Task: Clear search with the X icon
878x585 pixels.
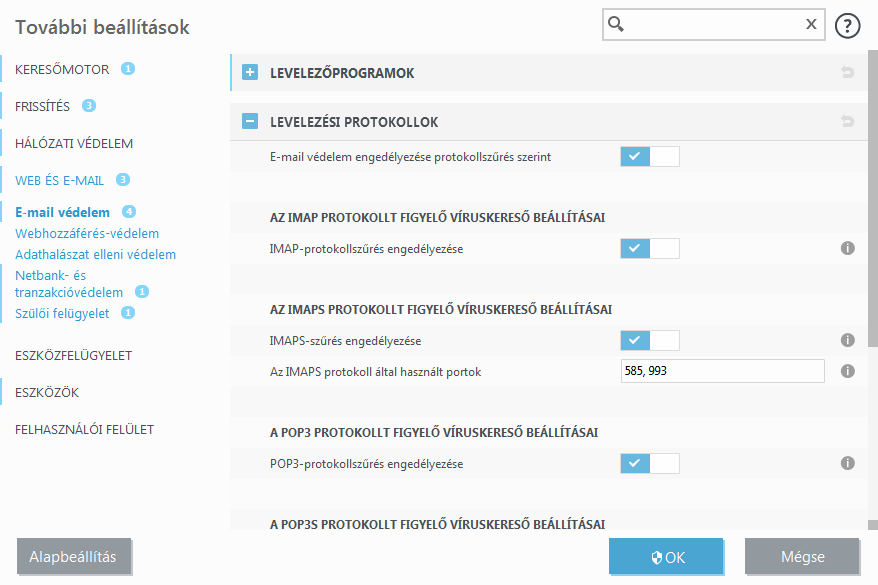Action: coord(811,24)
